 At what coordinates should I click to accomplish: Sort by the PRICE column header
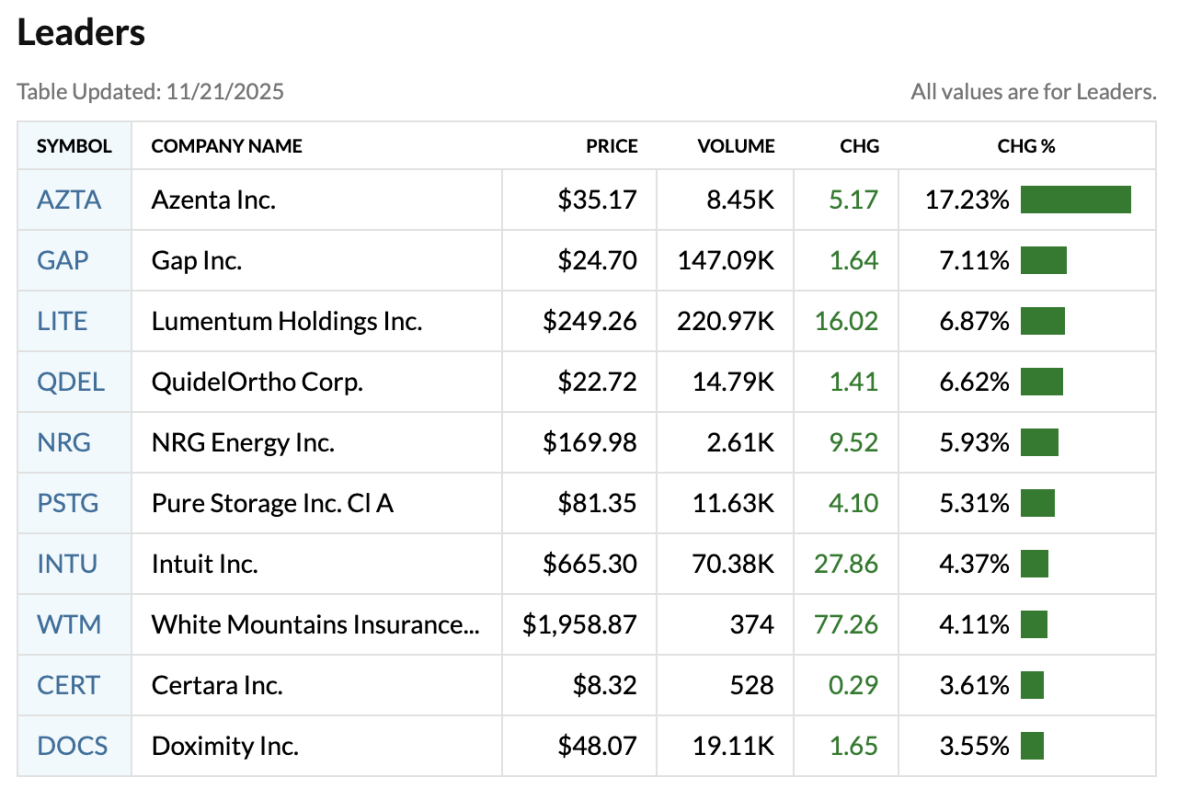611,146
